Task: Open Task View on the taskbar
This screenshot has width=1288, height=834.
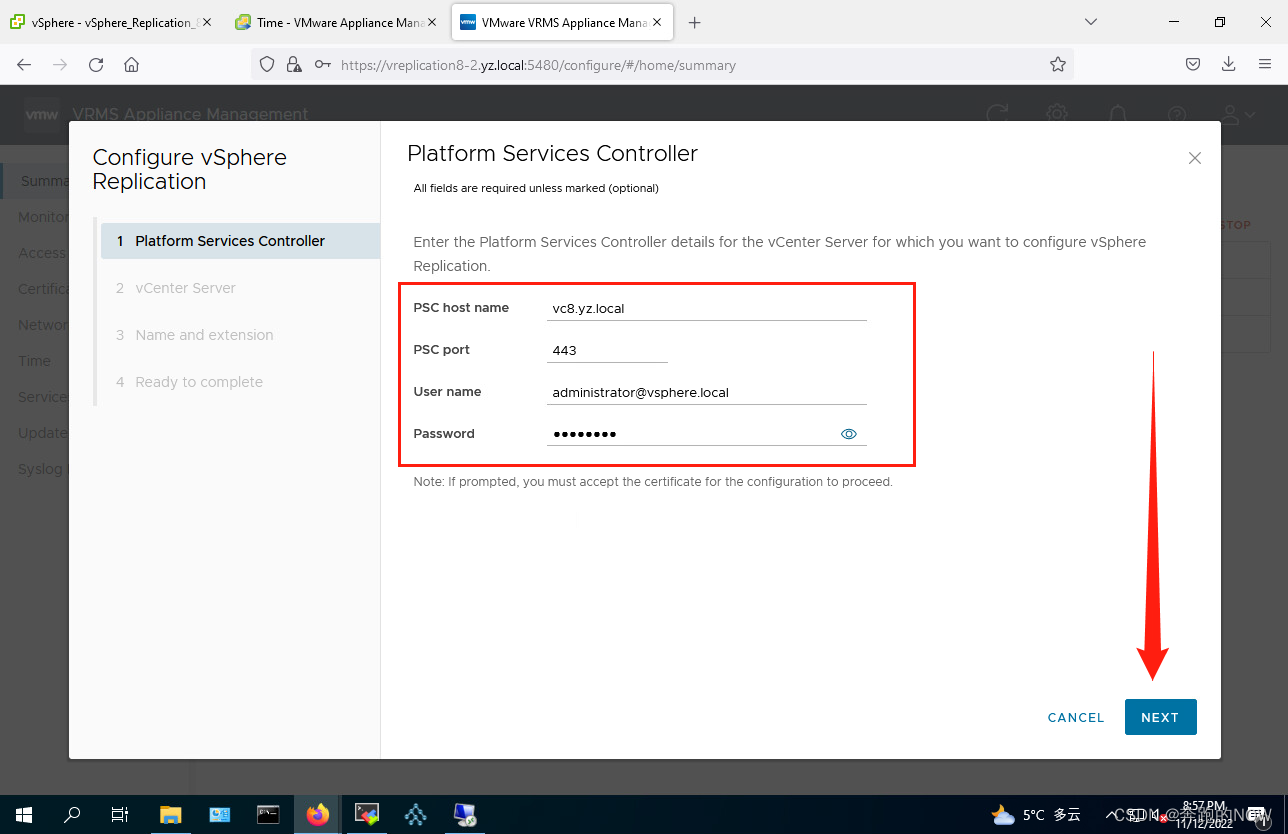Action: [x=120, y=814]
